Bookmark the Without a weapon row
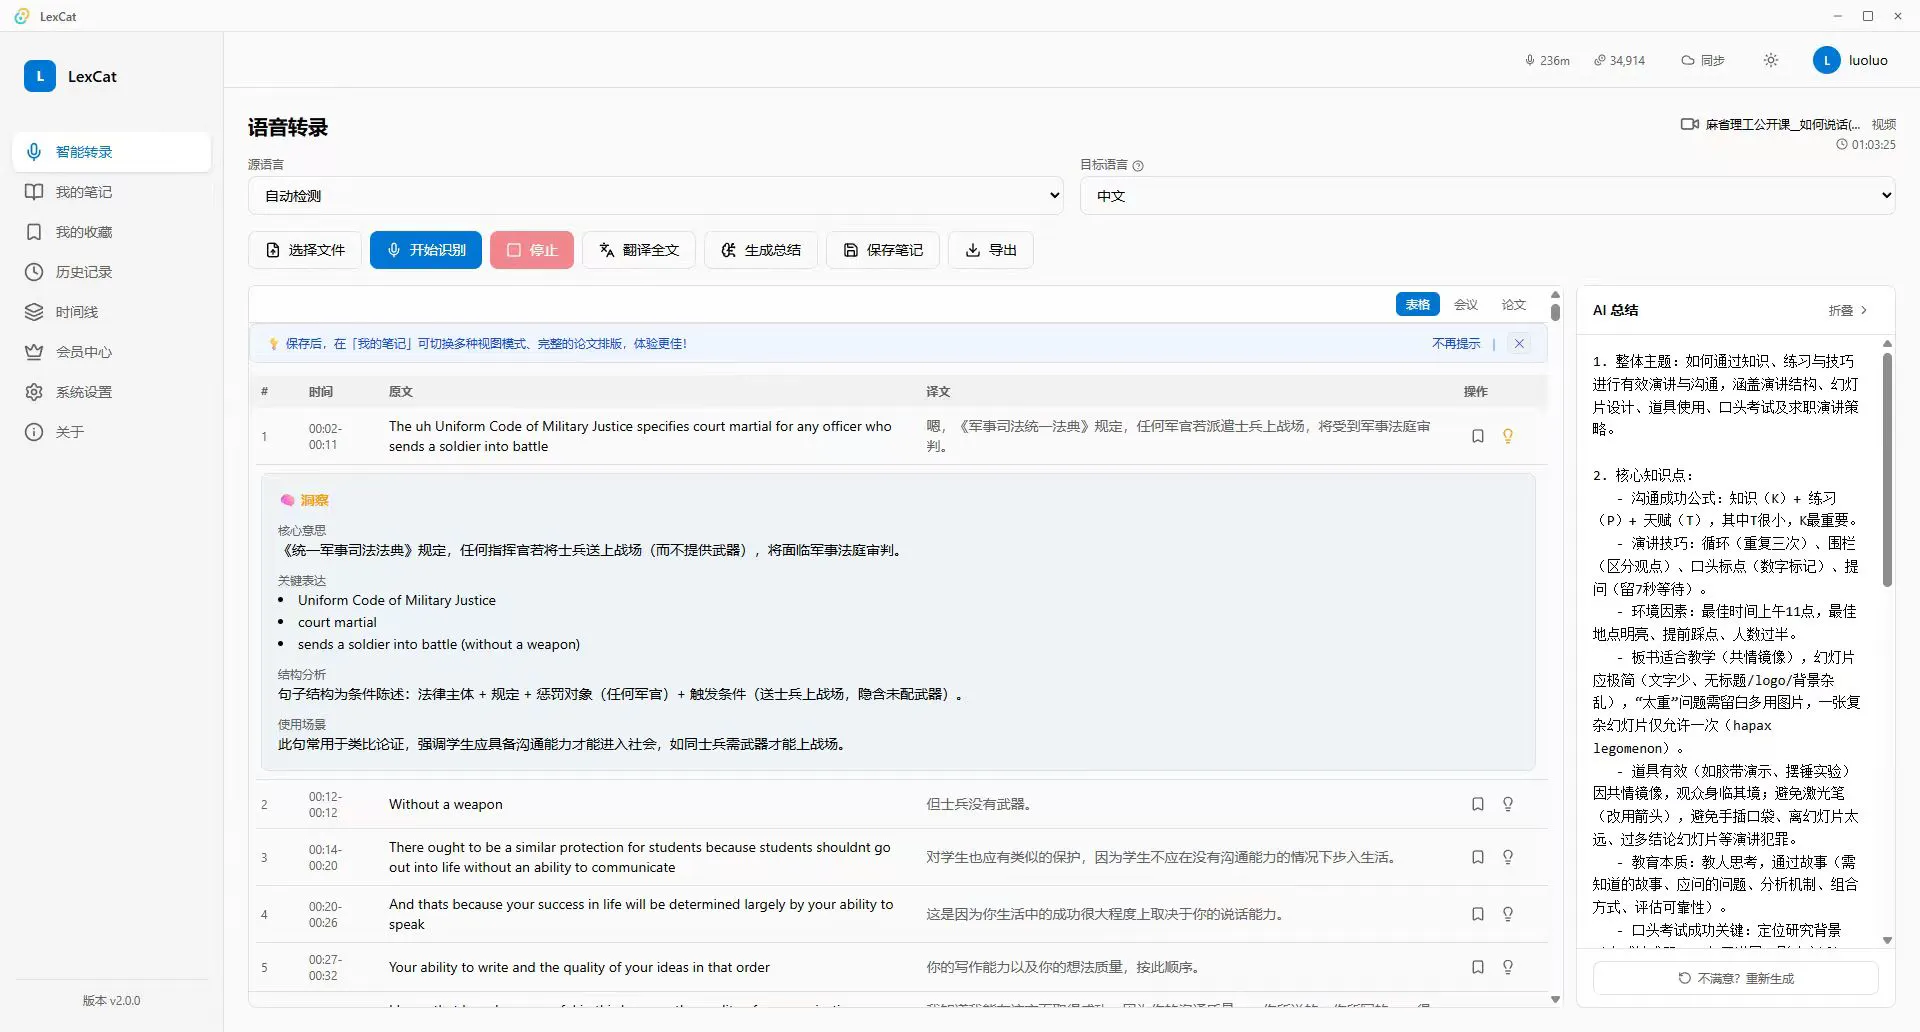The height and width of the screenshot is (1032, 1920). tap(1478, 804)
